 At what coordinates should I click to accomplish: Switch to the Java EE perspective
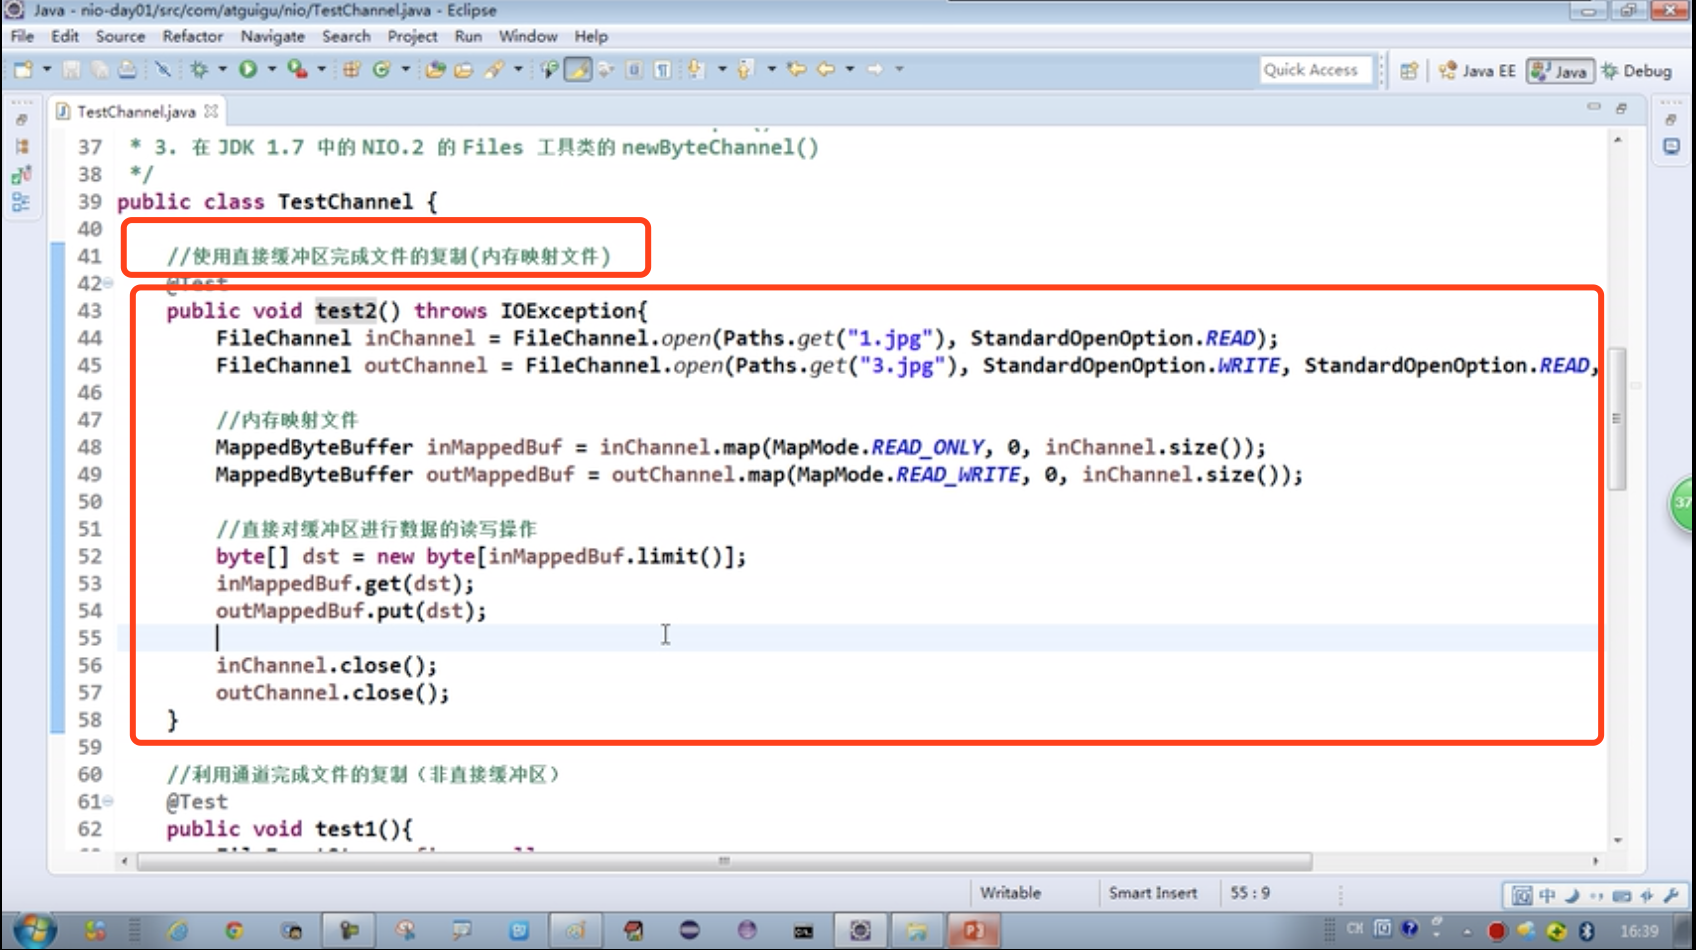click(1477, 71)
